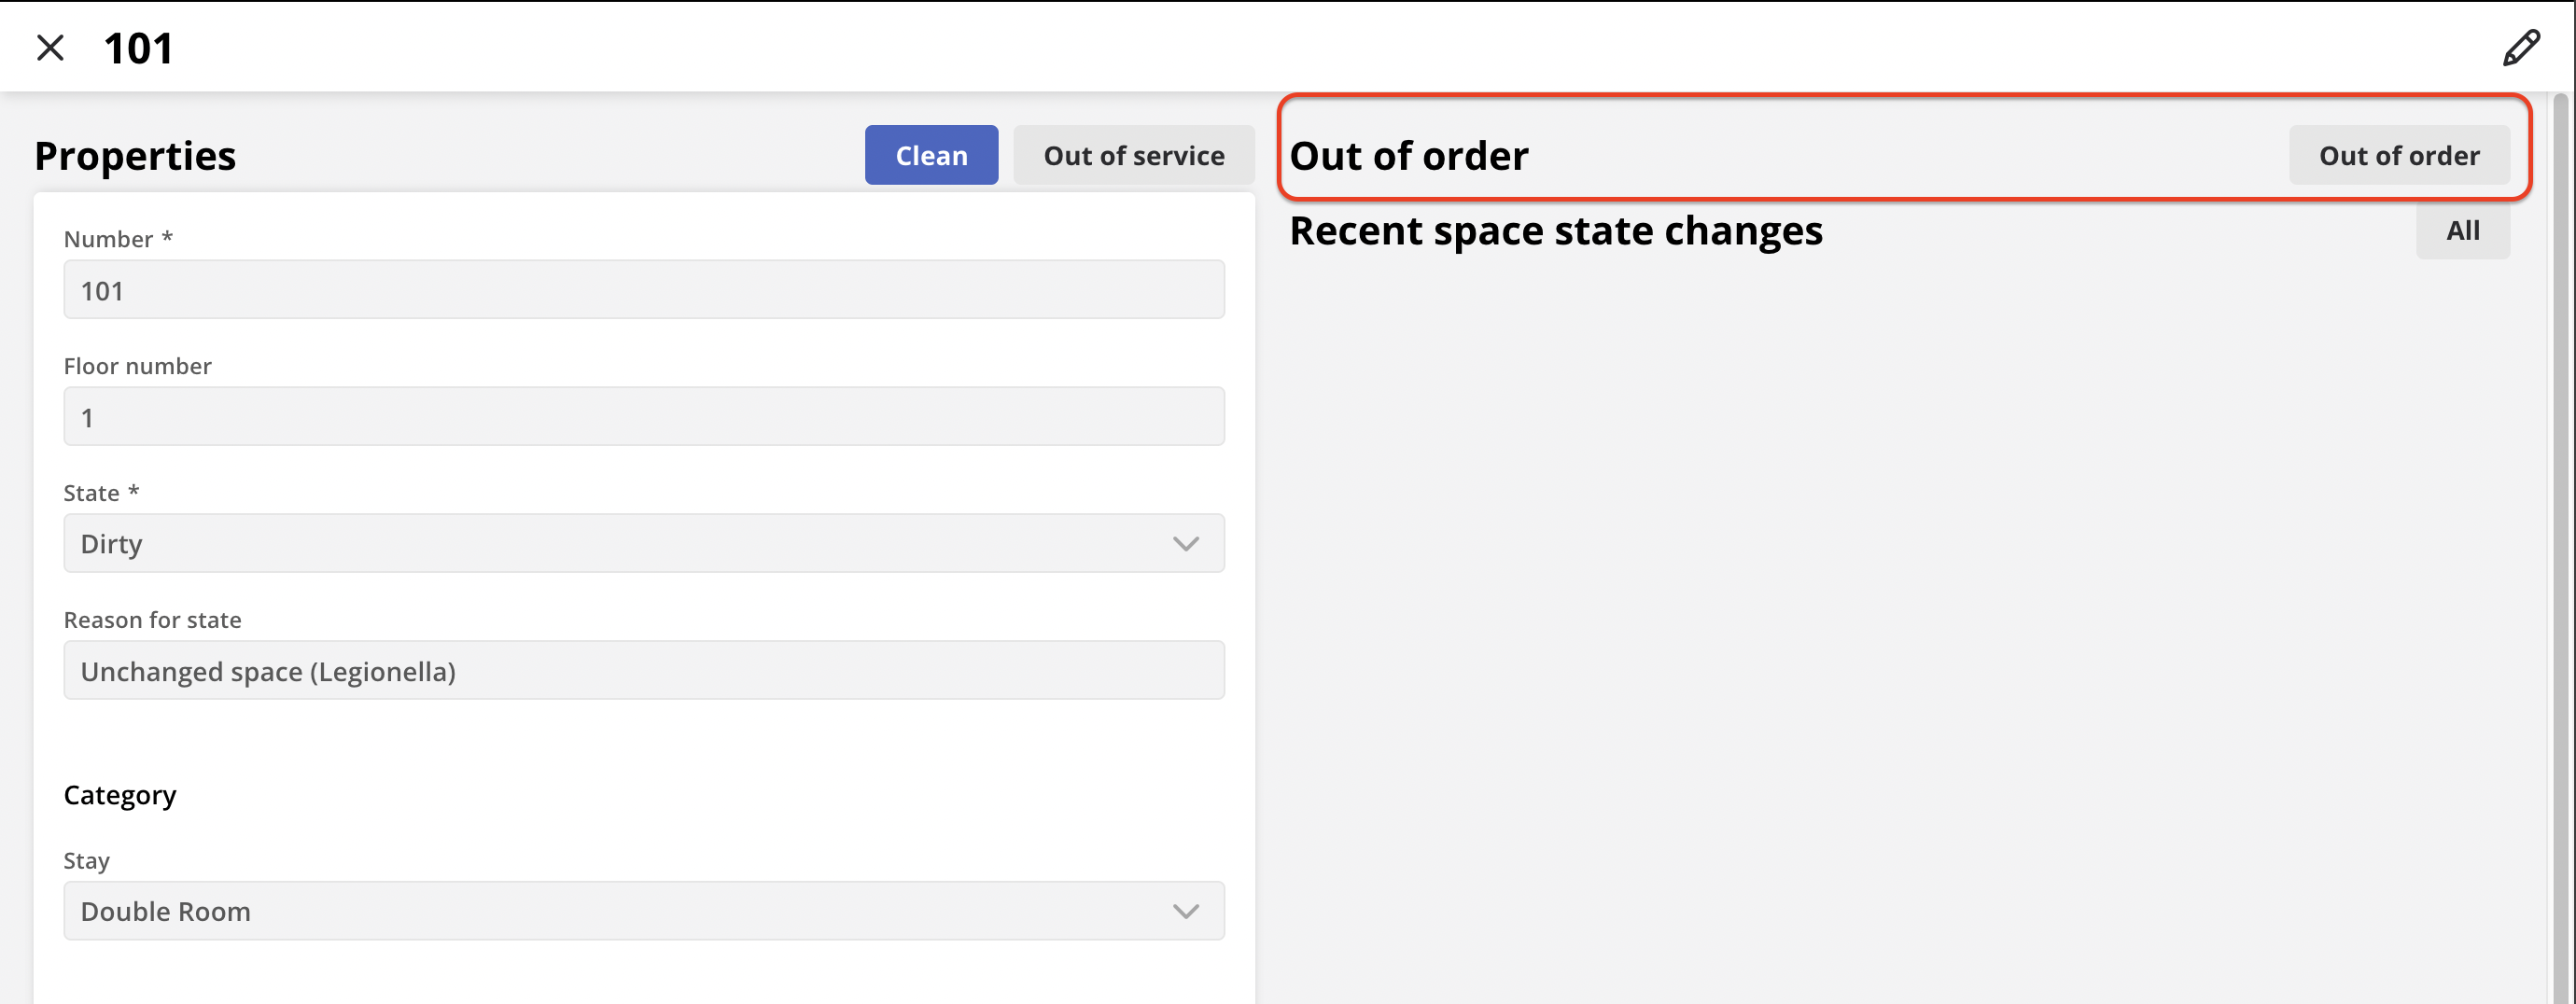Click the pencil edit icon
The width and height of the screenshot is (2576, 1004).
click(2520, 47)
